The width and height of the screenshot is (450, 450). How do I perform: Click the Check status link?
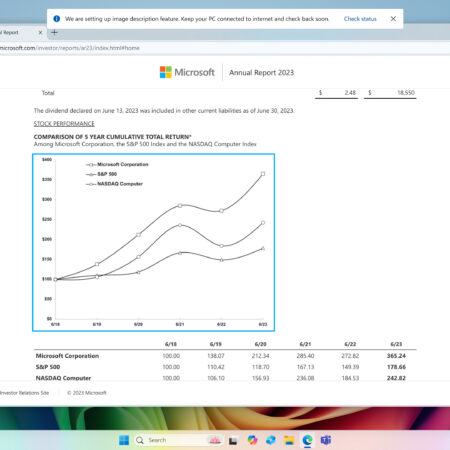360,19
